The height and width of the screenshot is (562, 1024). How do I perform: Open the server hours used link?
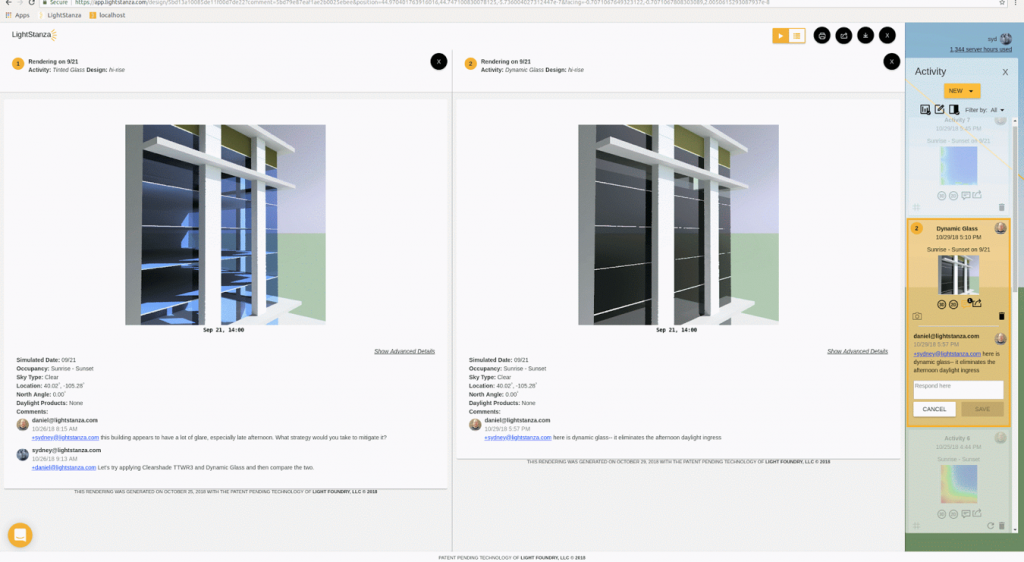pyautogui.click(x=980, y=49)
